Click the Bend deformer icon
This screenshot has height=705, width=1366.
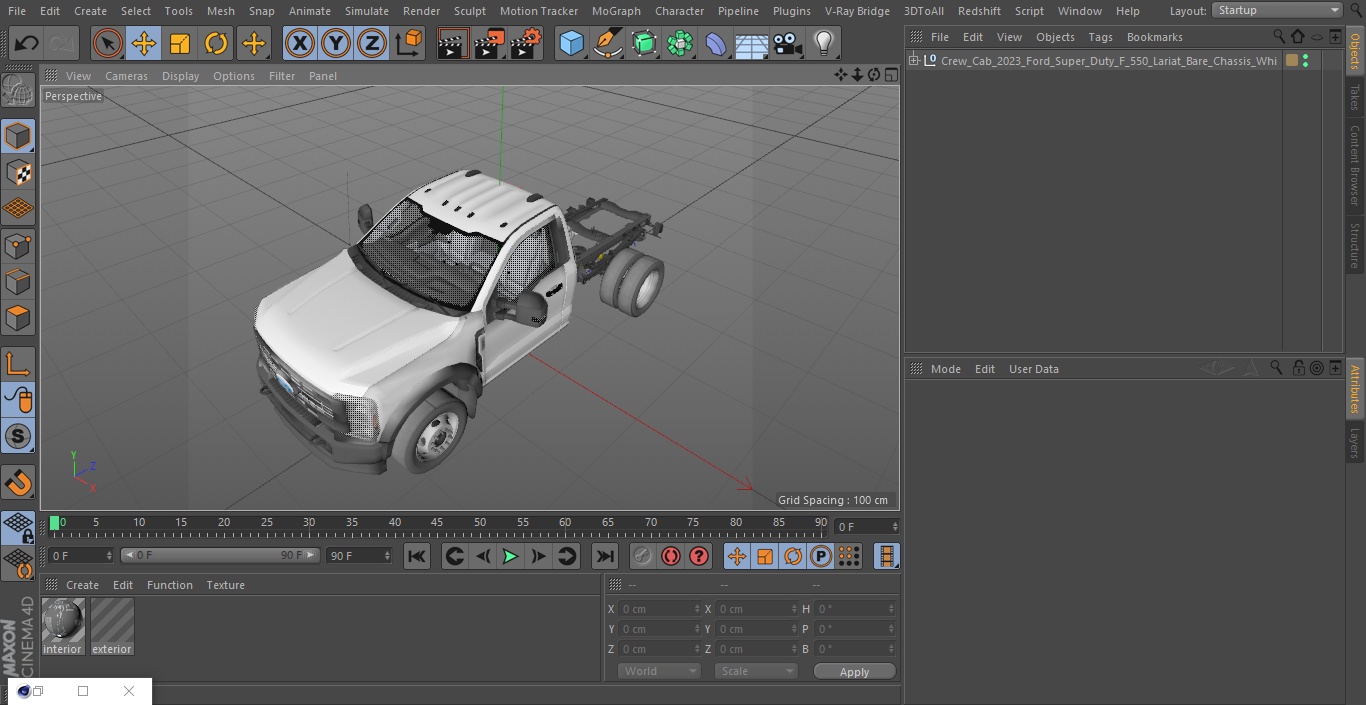(716, 43)
